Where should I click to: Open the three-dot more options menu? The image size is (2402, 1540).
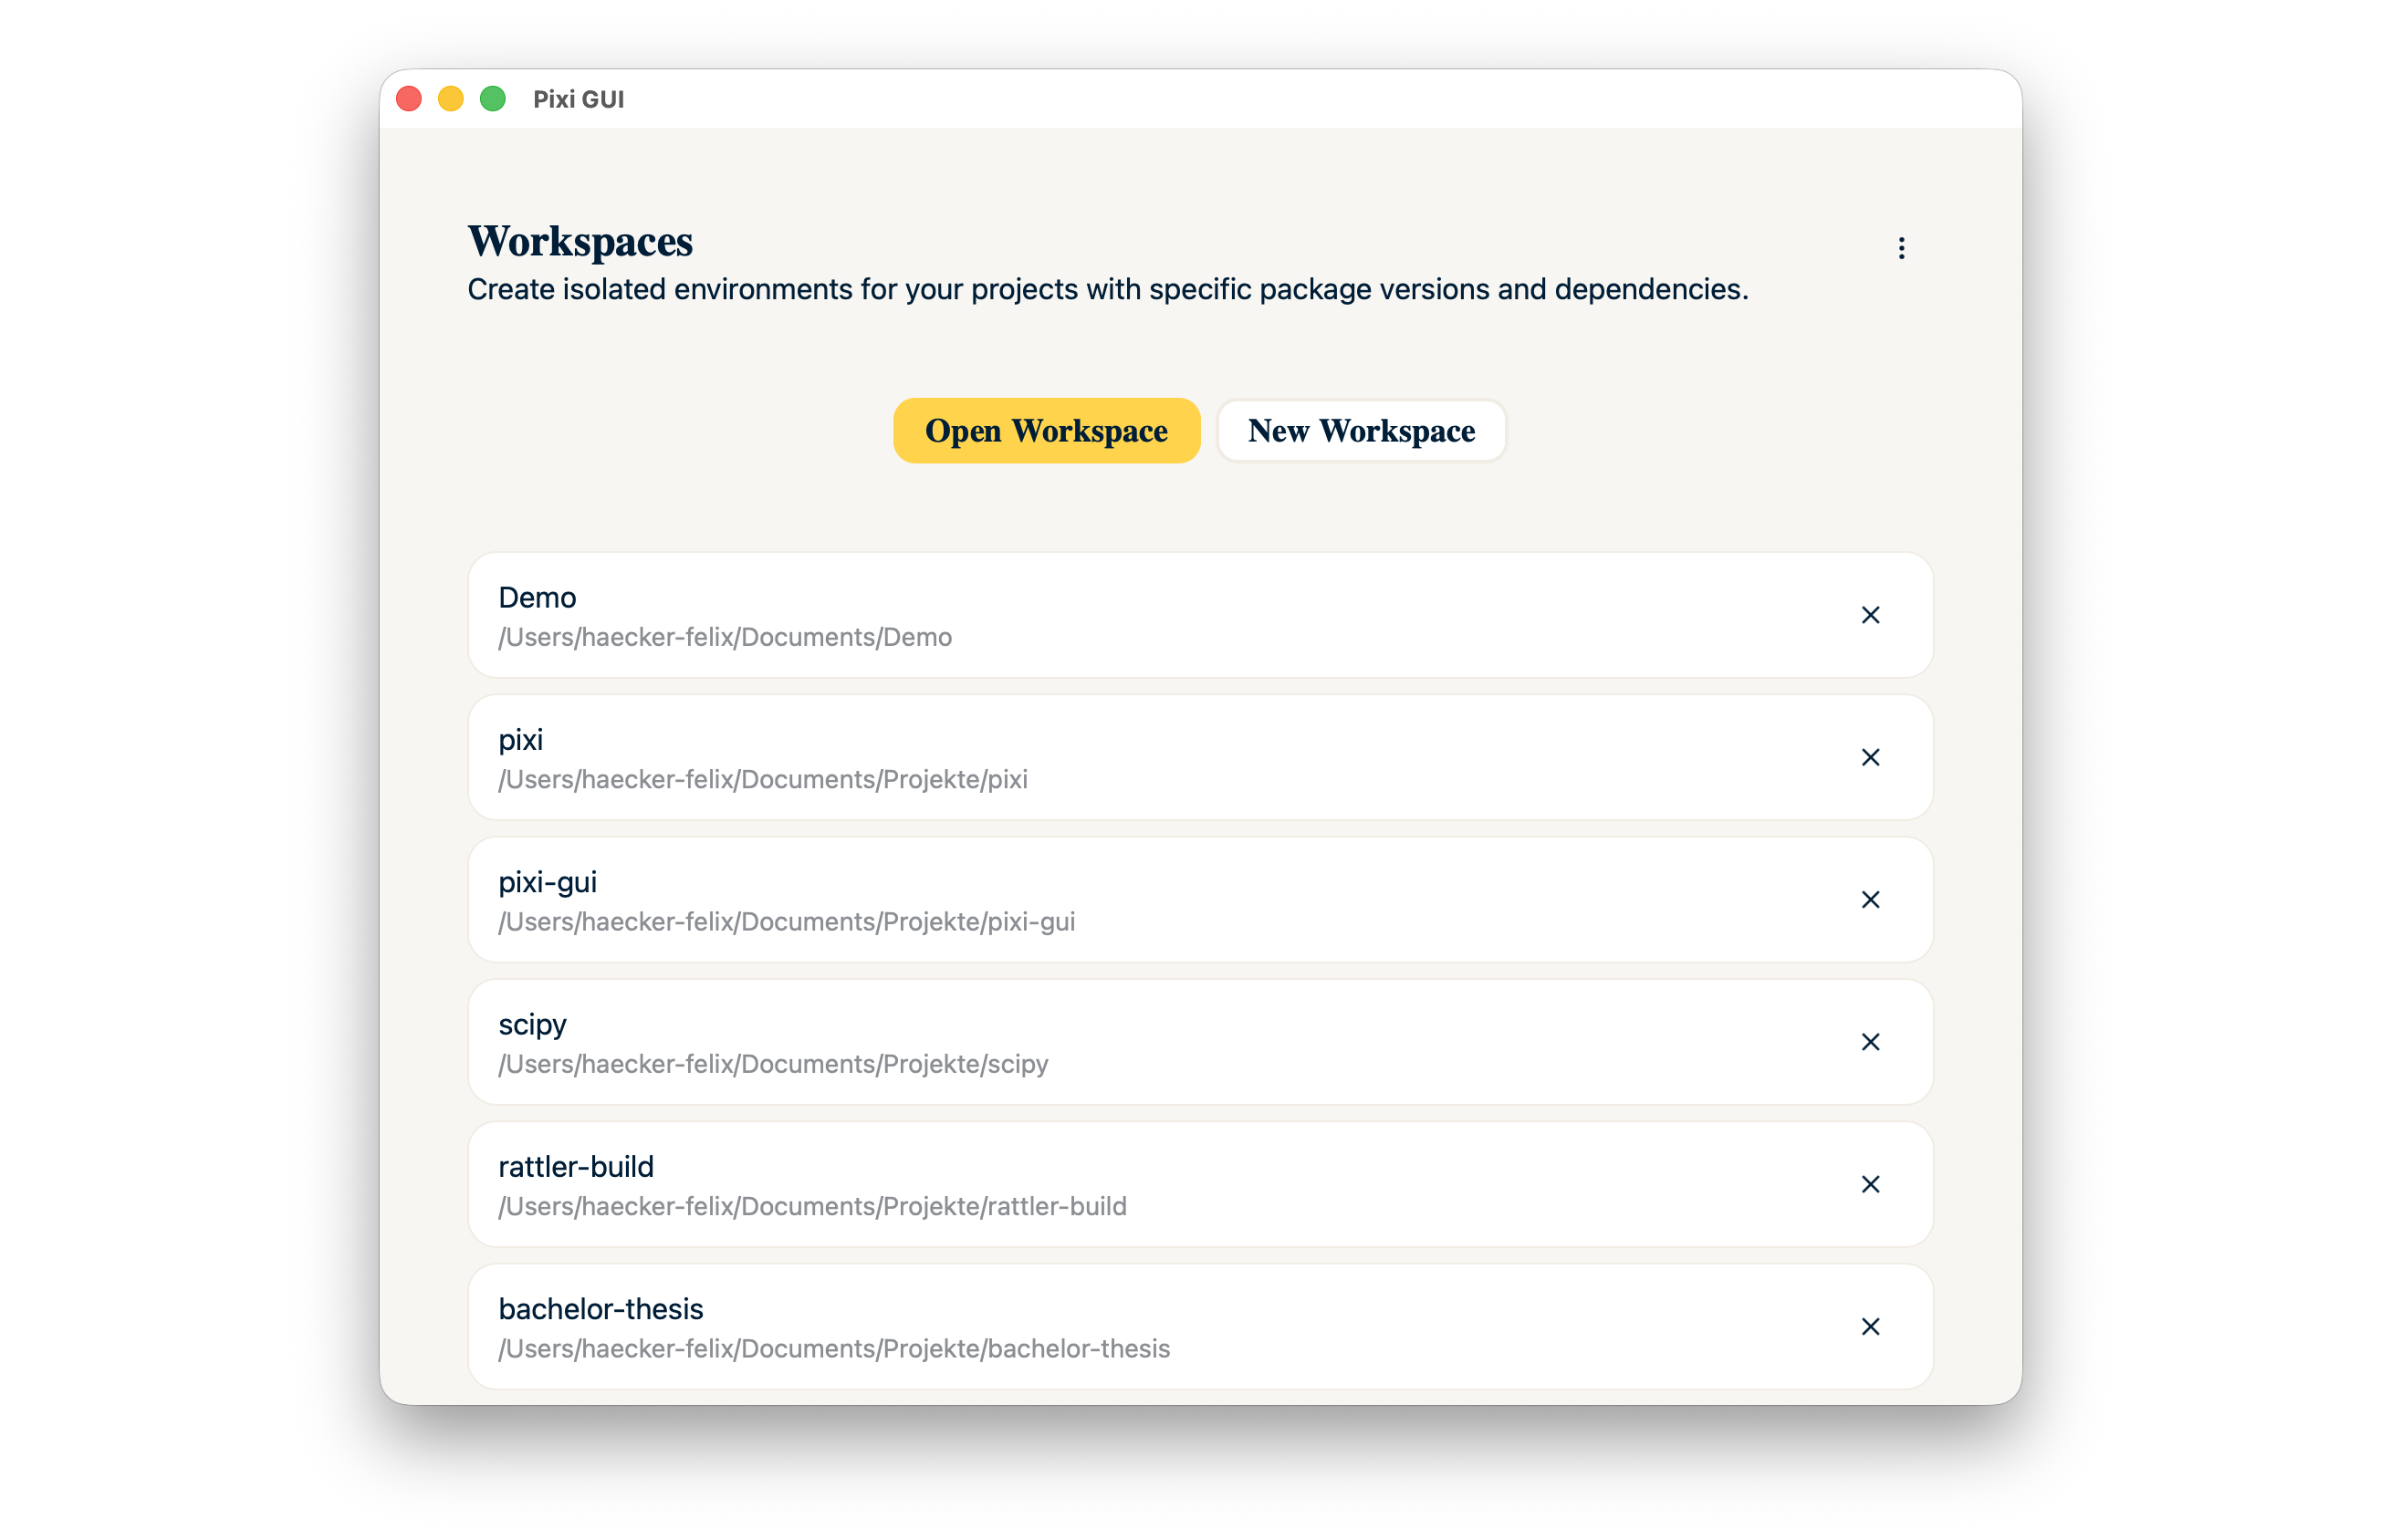click(x=1901, y=248)
